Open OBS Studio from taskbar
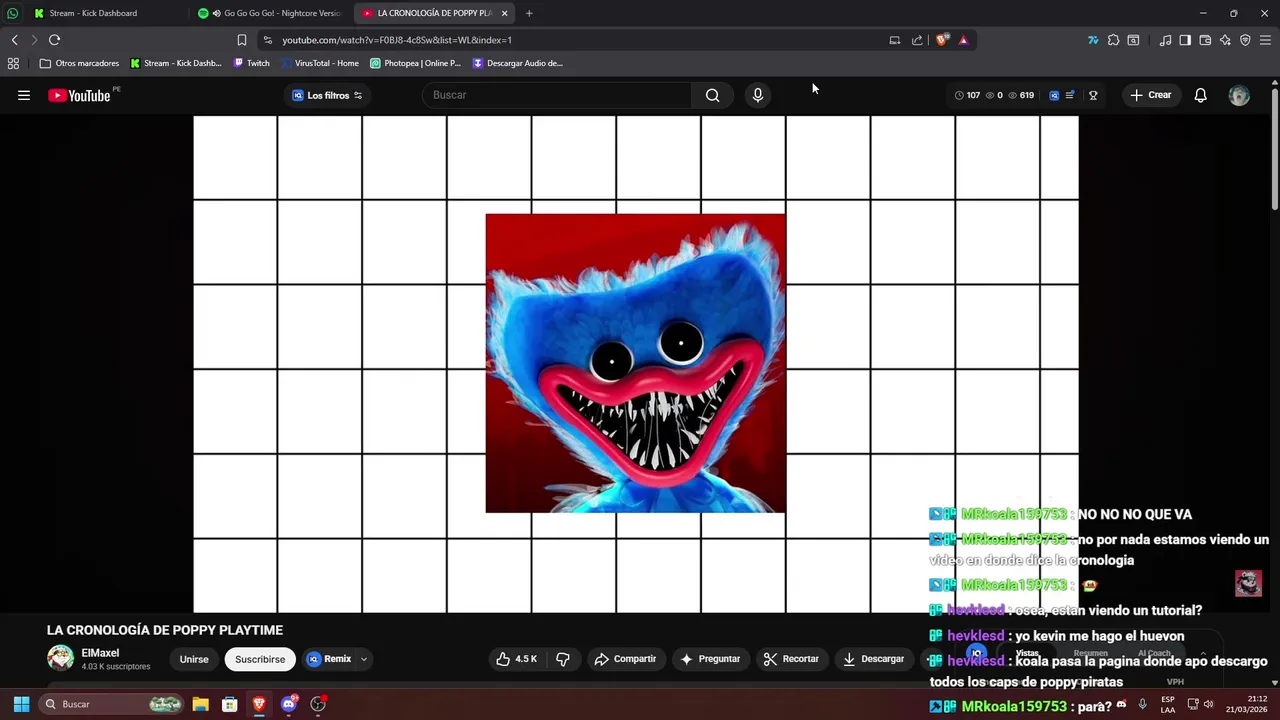Screen dimensions: 1280x720 (x=318, y=704)
